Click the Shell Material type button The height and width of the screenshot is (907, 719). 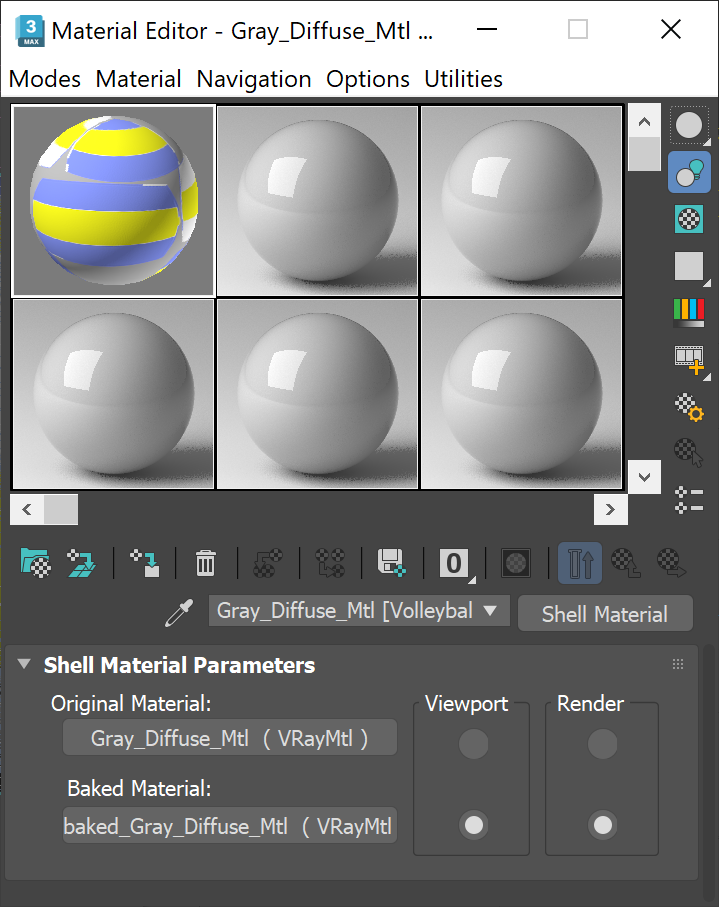[605, 613]
